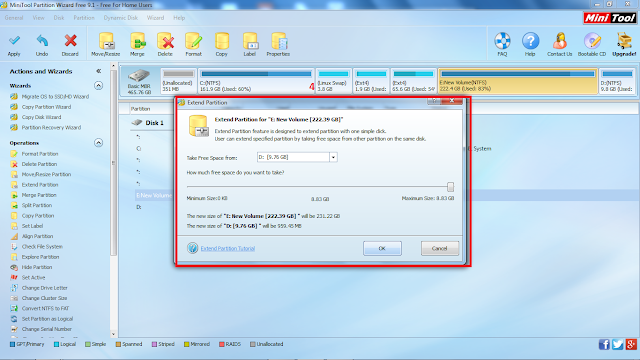Choose Hide Partition operation
The image size is (640, 360).
click(x=37, y=267)
